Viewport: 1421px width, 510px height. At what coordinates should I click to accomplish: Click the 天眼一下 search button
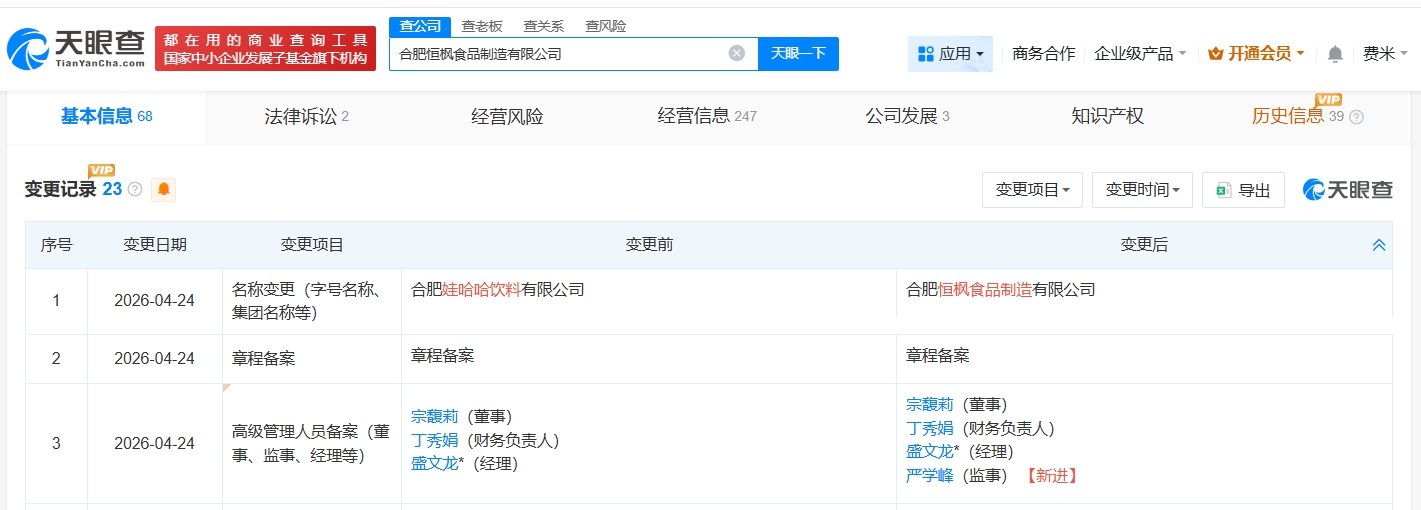pyautogui.click(x=798, y=54)
